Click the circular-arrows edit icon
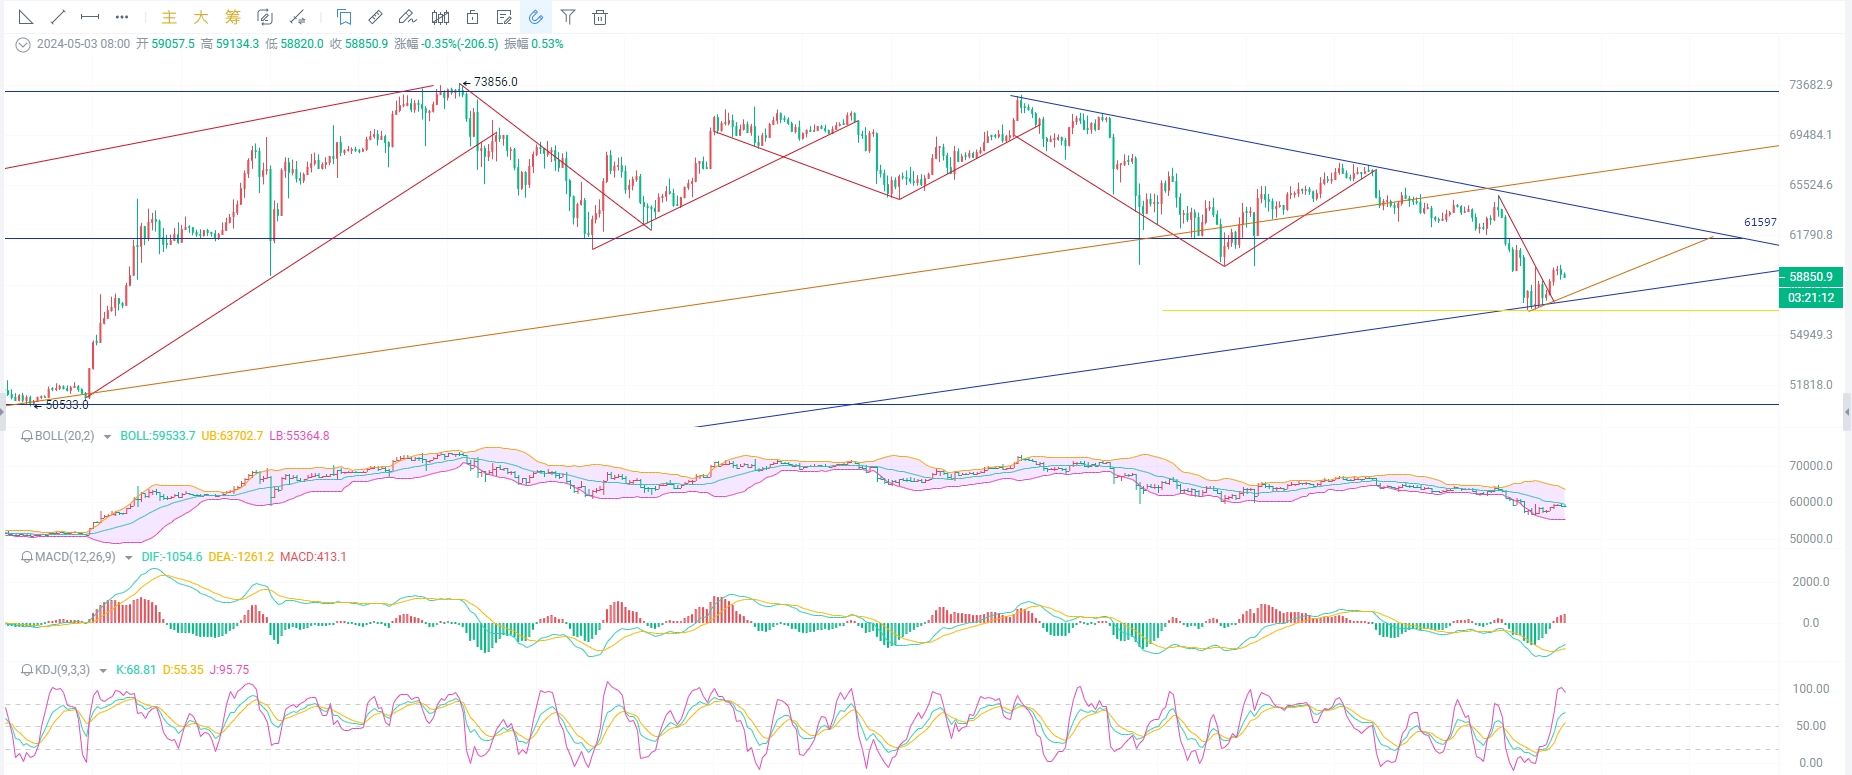The height and width of the screenshot is (775, 1852). coord(265,17)
